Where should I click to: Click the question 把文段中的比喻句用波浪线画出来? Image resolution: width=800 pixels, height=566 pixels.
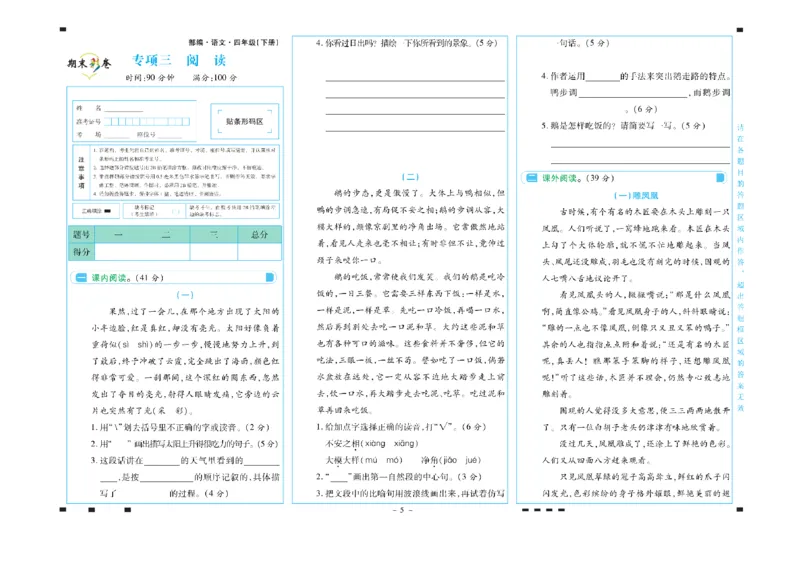410,493
